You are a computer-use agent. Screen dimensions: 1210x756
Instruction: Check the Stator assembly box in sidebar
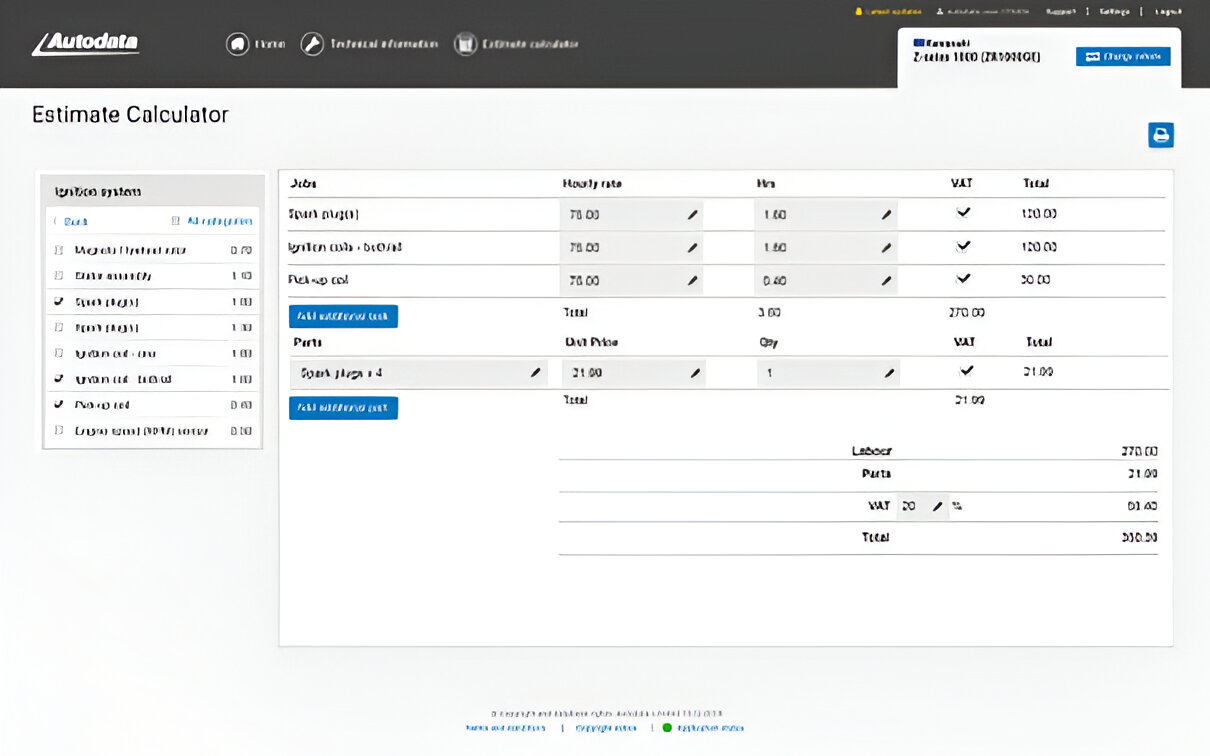(59, 276)
